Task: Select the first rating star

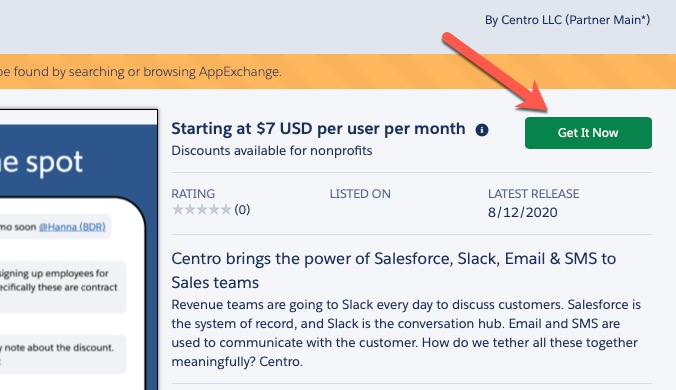Action: tap(178, 209)
